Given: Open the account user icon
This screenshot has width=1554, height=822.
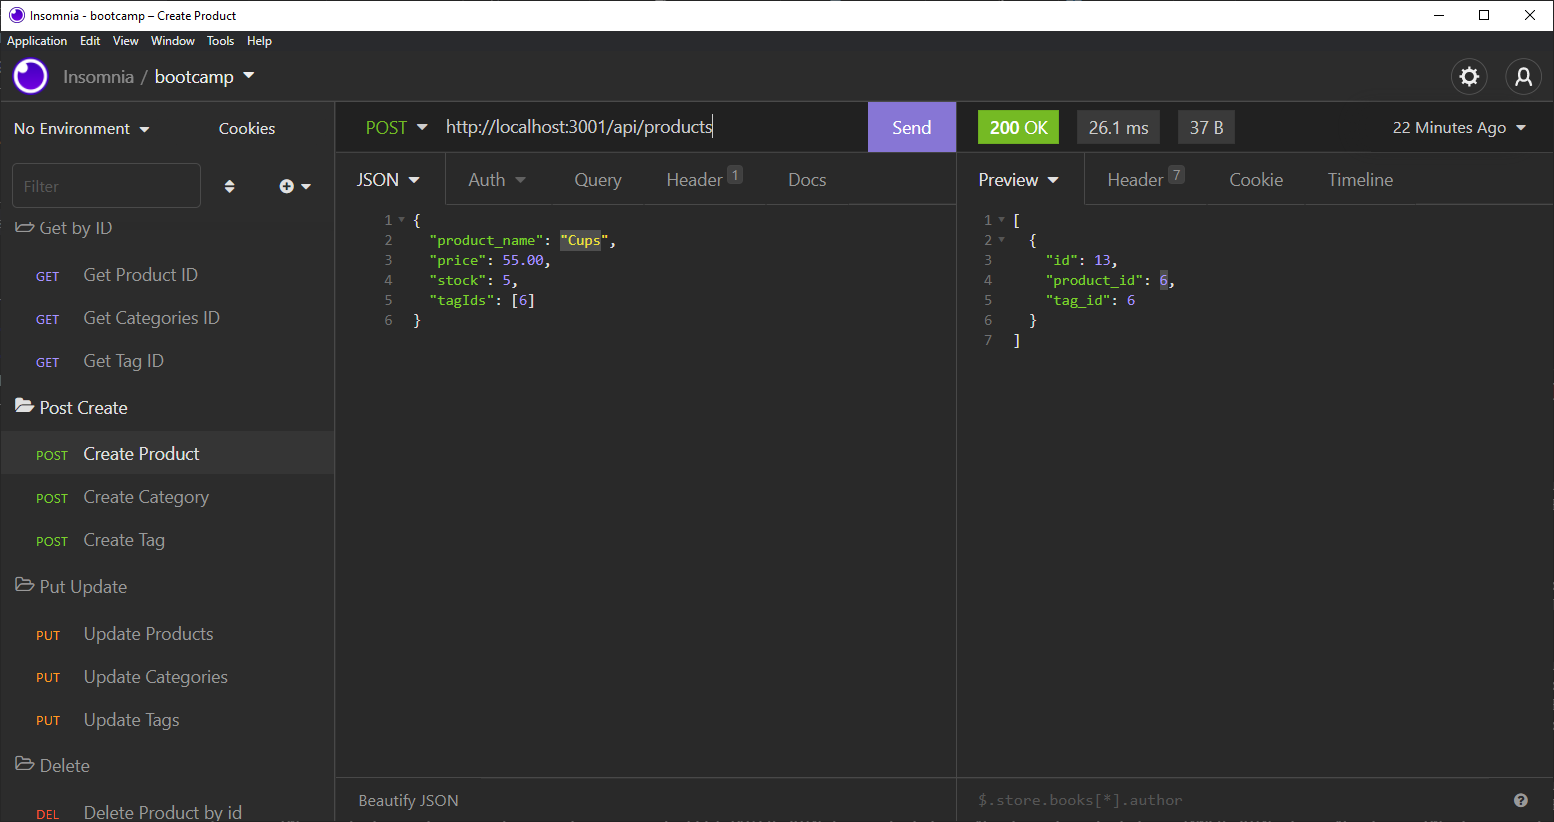Looking at the screenshot, I should pos(1523,77).
